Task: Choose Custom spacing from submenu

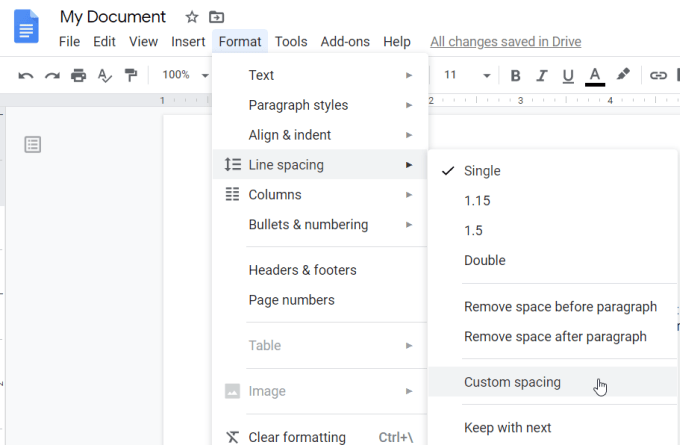Action: [x=512, y=382]
